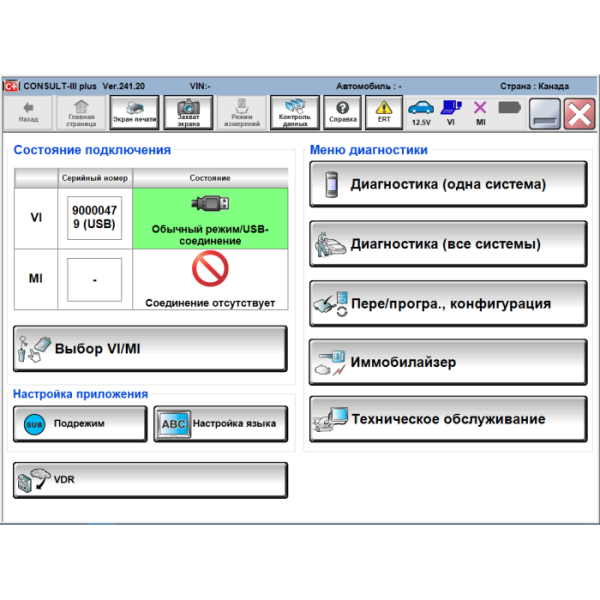600x600 pixels.
Task: Open the Главная страница home button
Action: pyautogui.click(x=81, y=112)
